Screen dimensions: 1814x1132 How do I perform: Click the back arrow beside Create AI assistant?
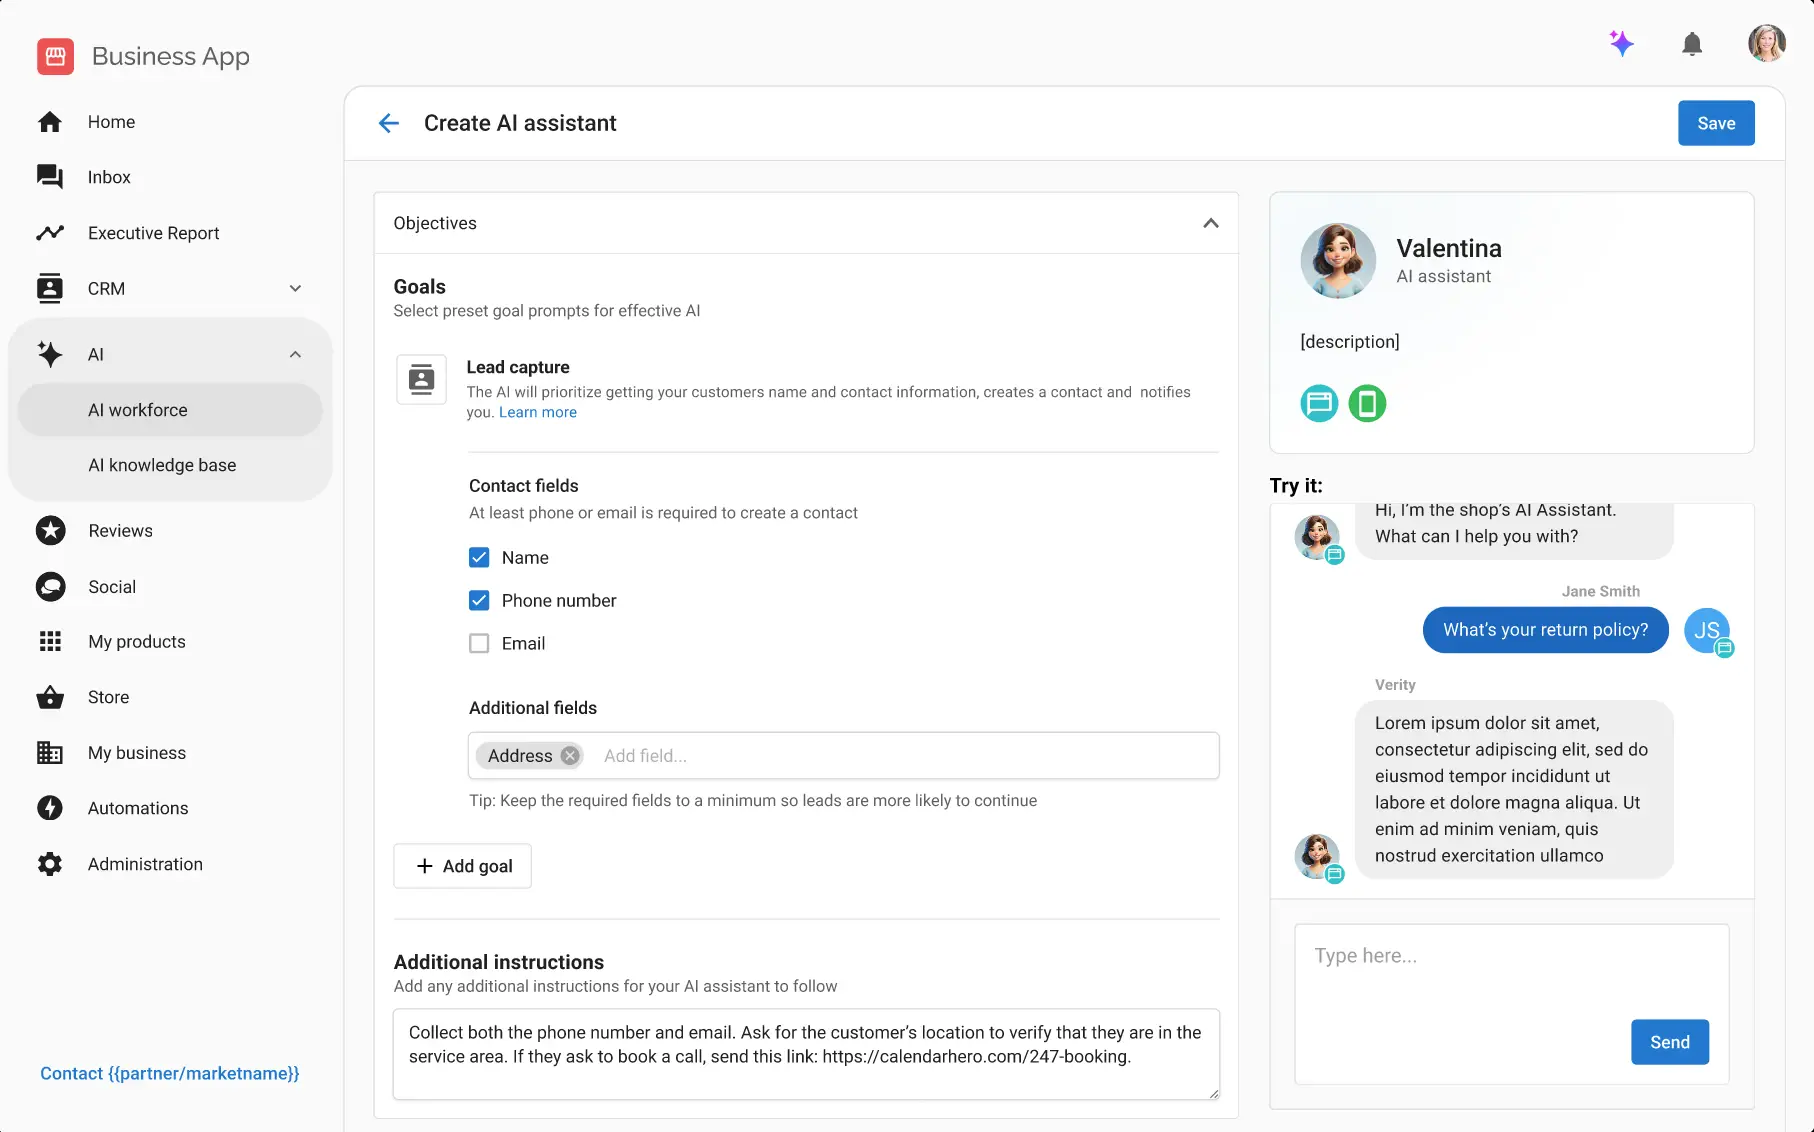point(389,123)
